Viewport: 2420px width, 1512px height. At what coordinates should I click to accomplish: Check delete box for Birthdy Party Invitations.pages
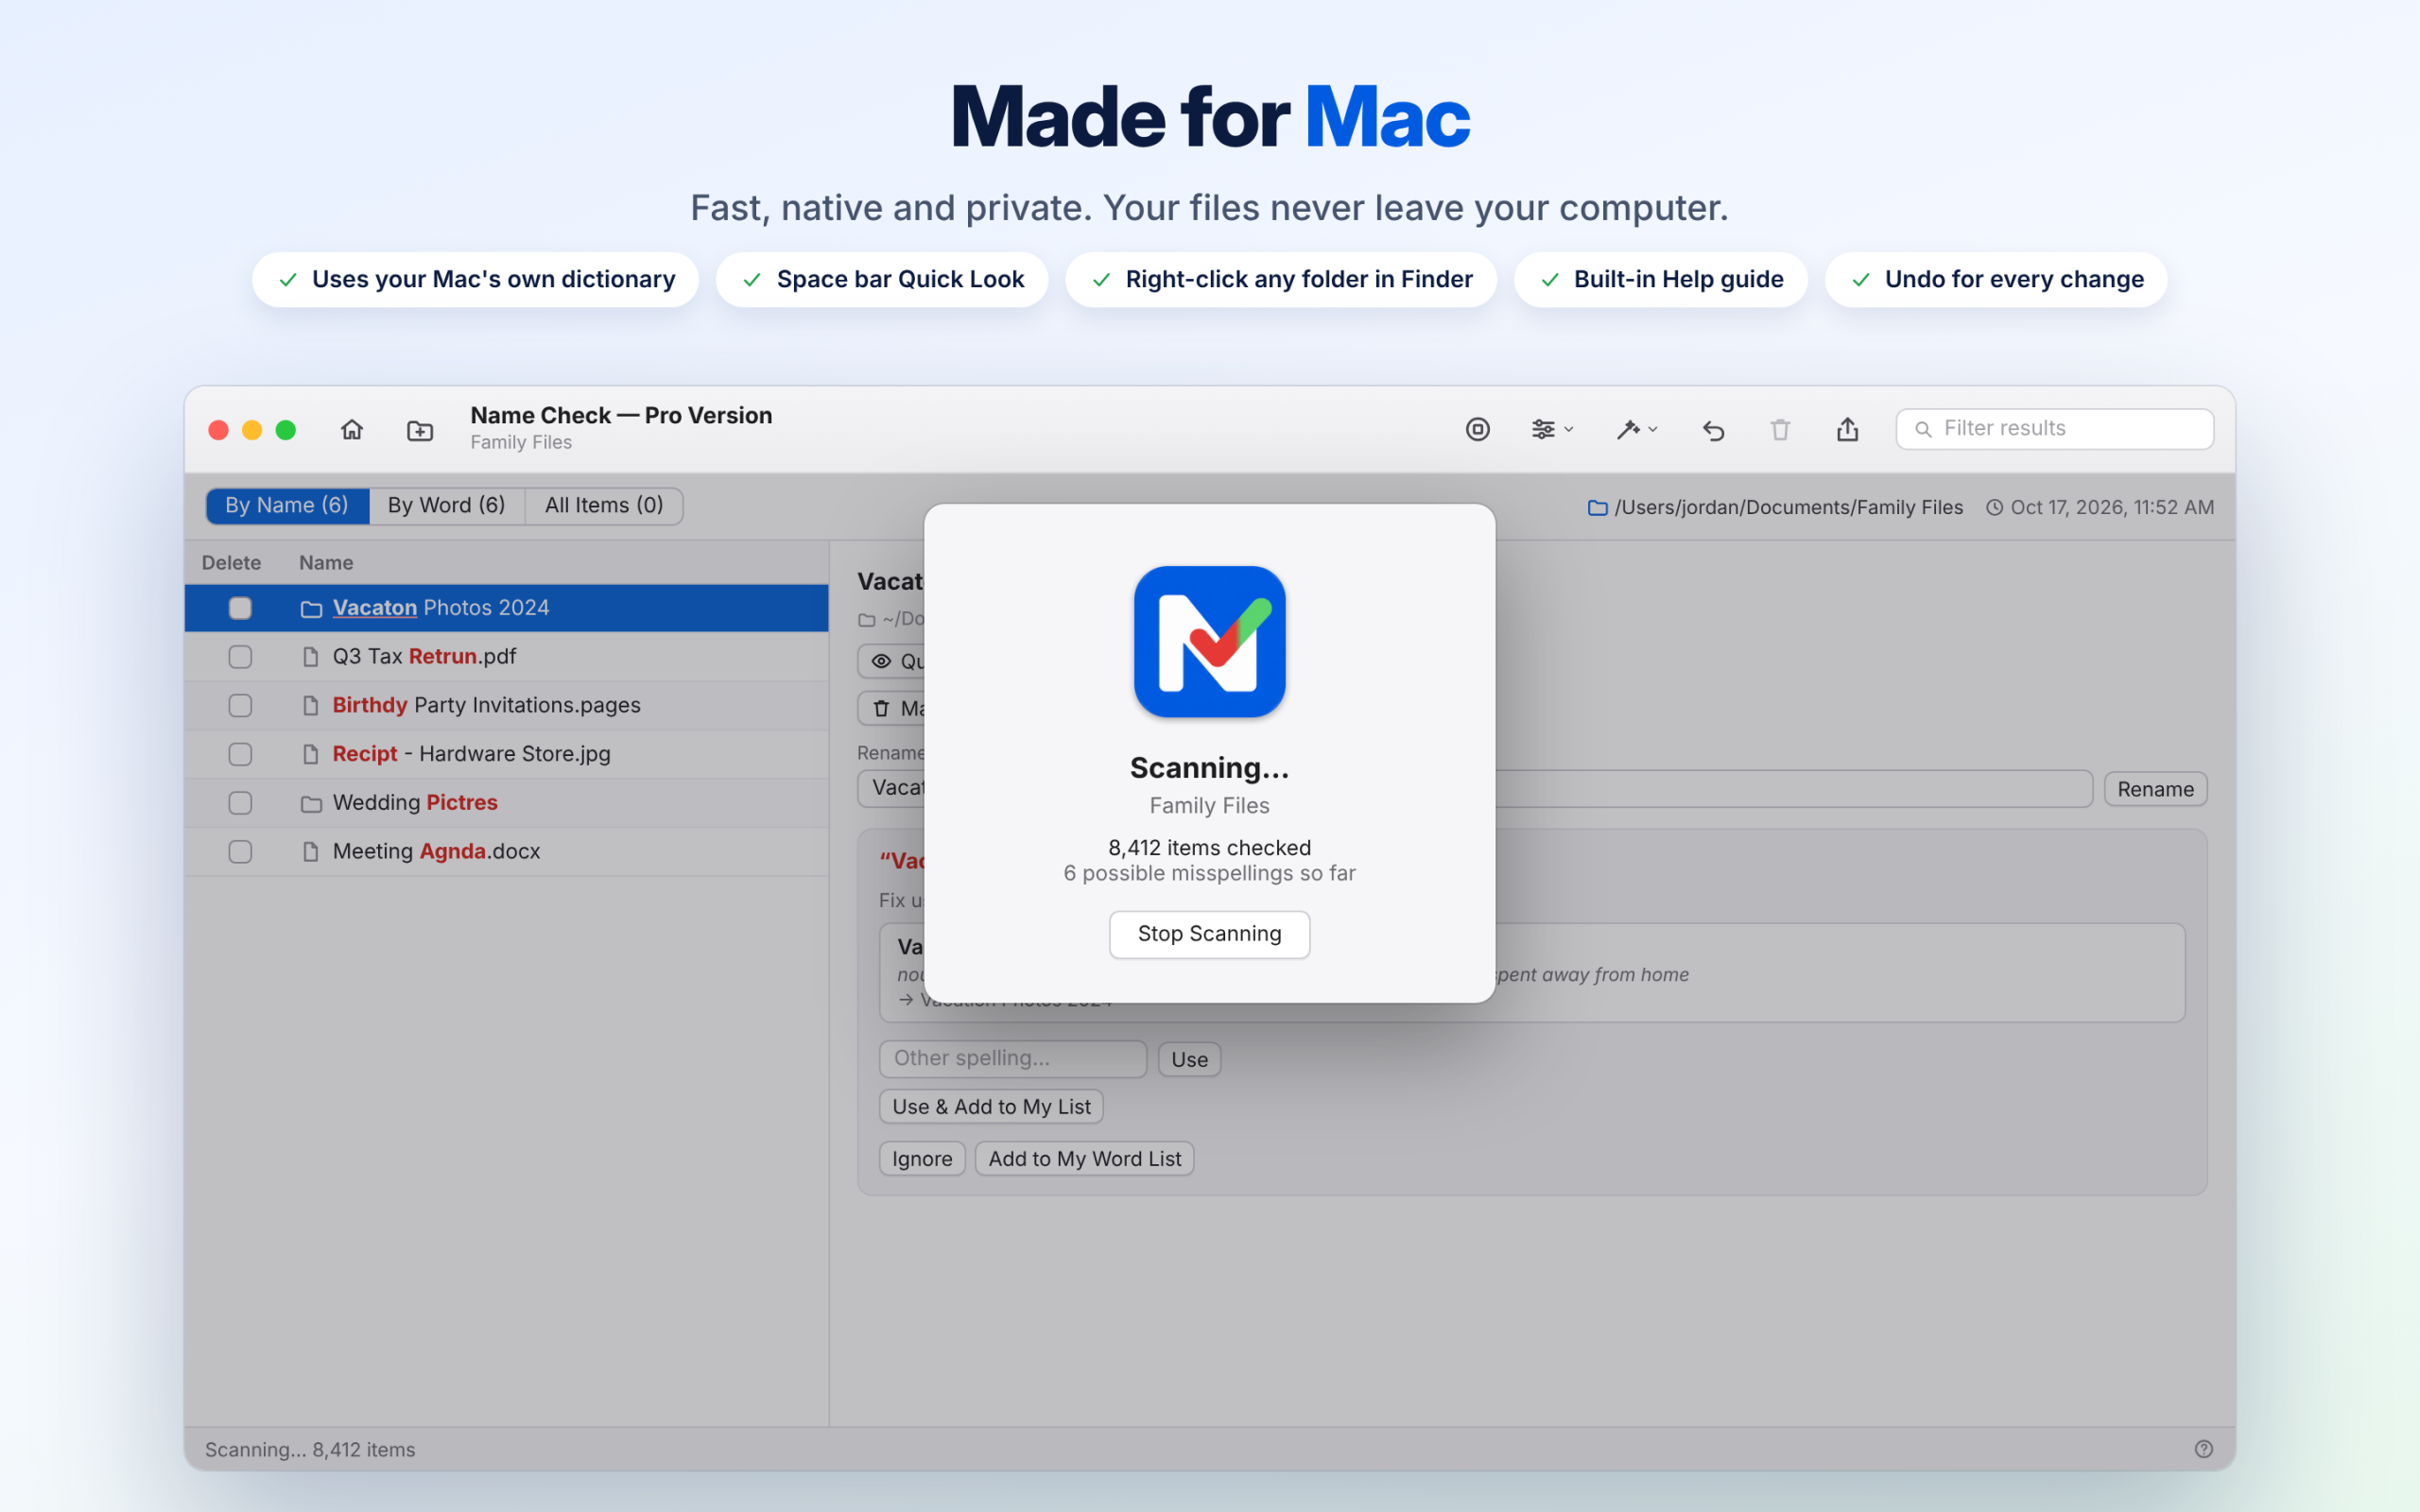point(240,706)
